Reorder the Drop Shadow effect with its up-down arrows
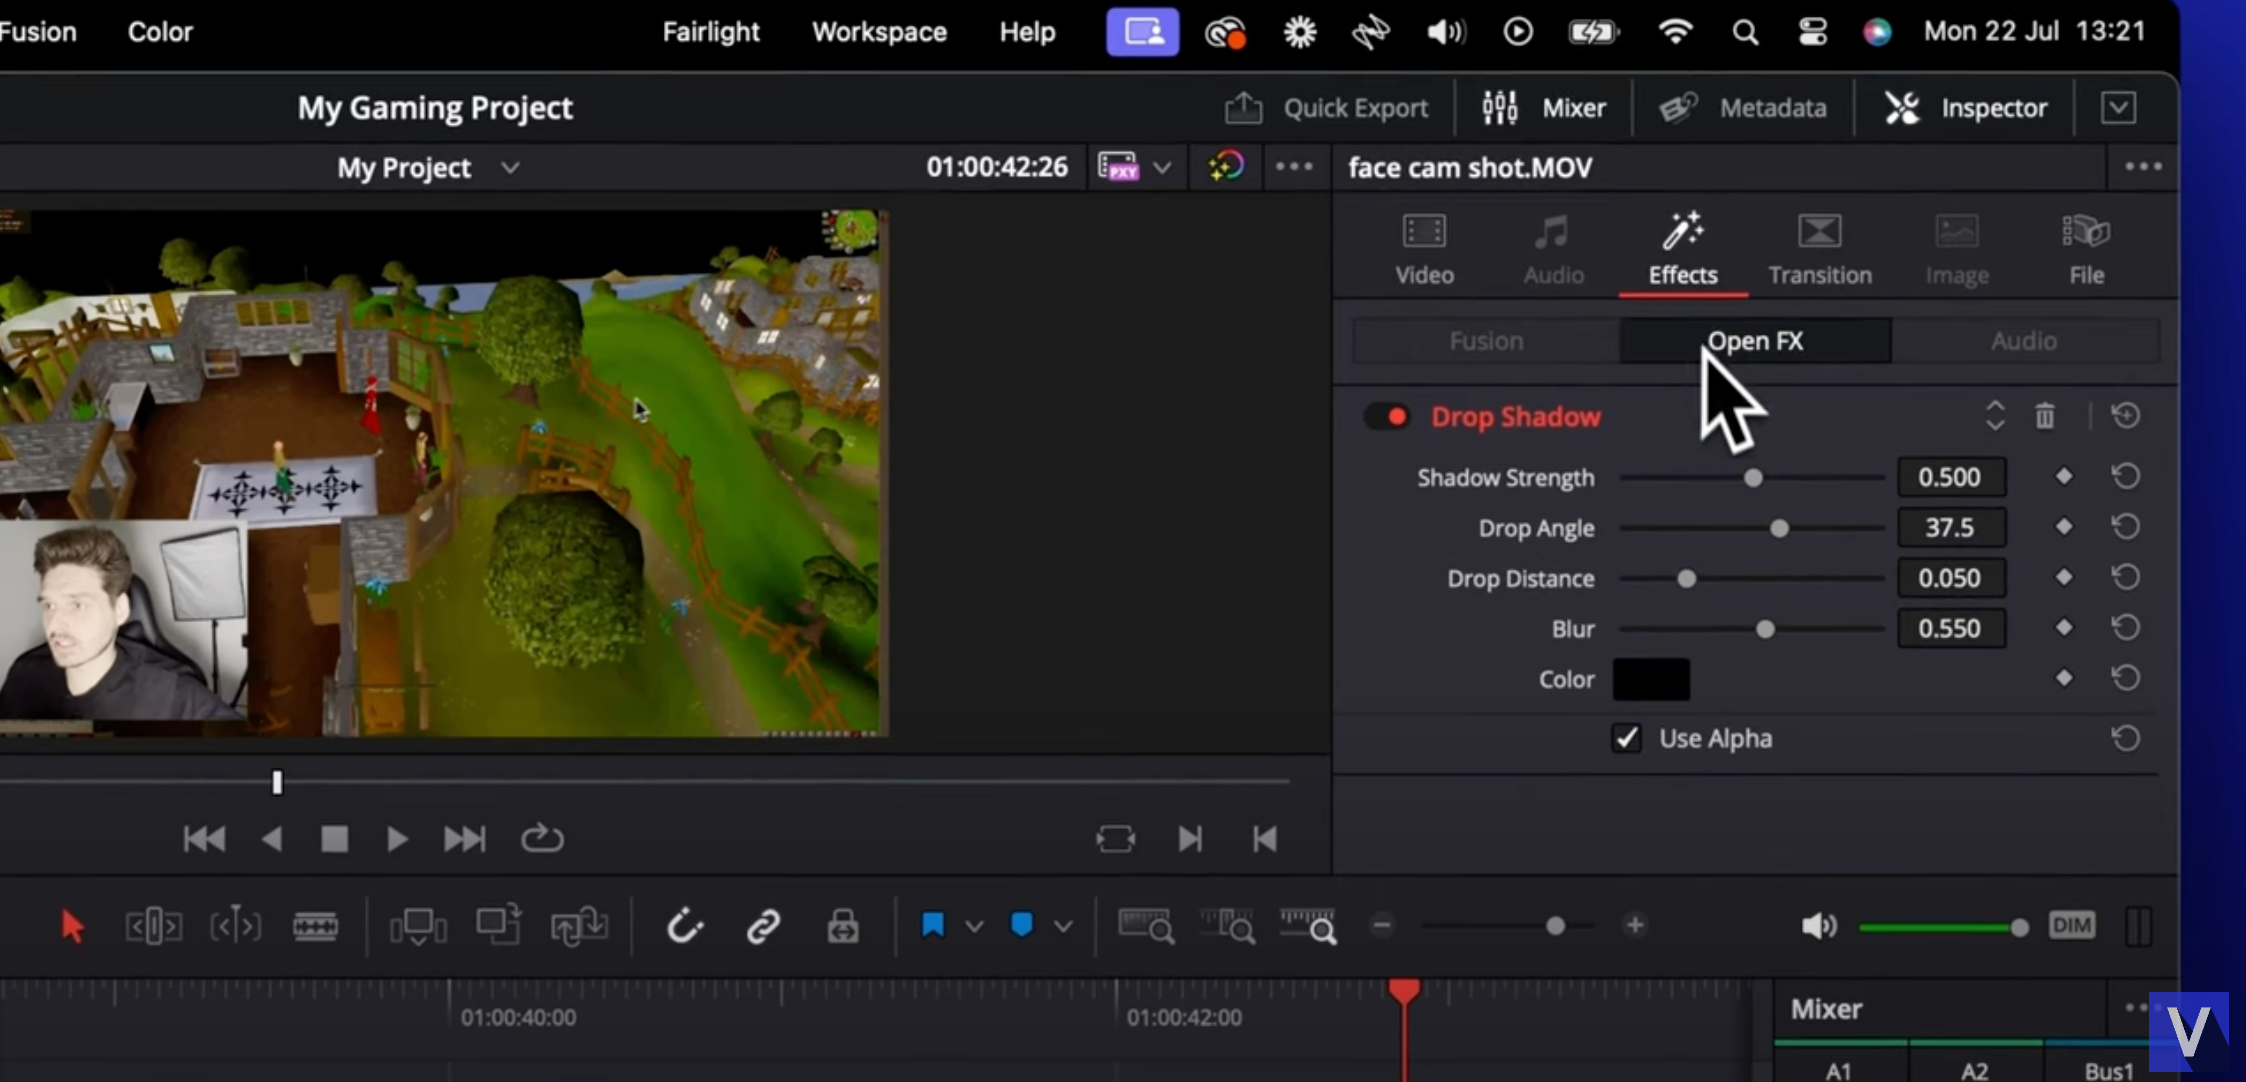The image size is (2246, 1082). tap(1994, 415)
